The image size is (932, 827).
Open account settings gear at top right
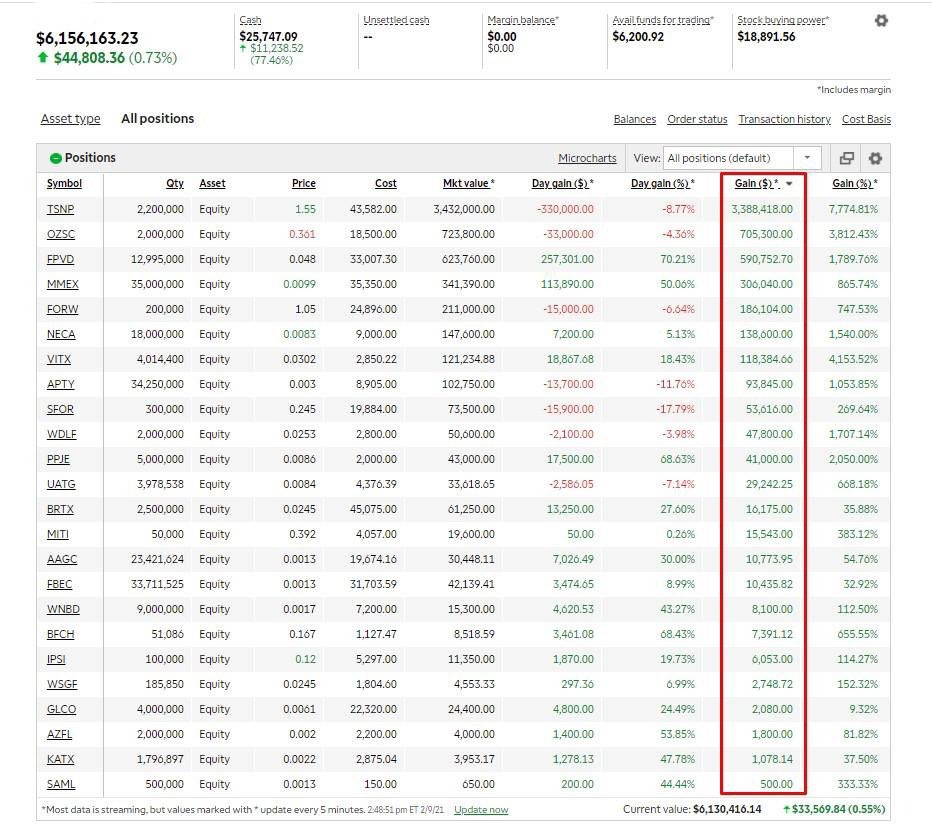coord(881,21)
